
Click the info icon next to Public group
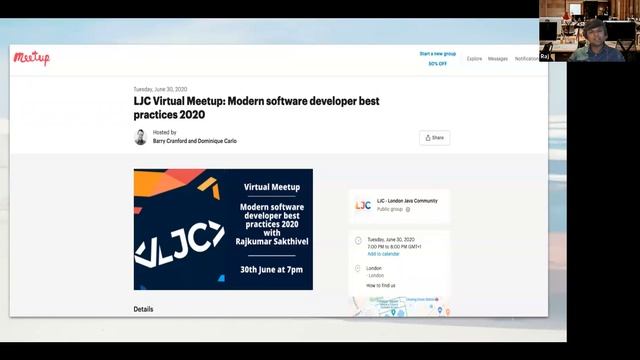tap(407, 209)
